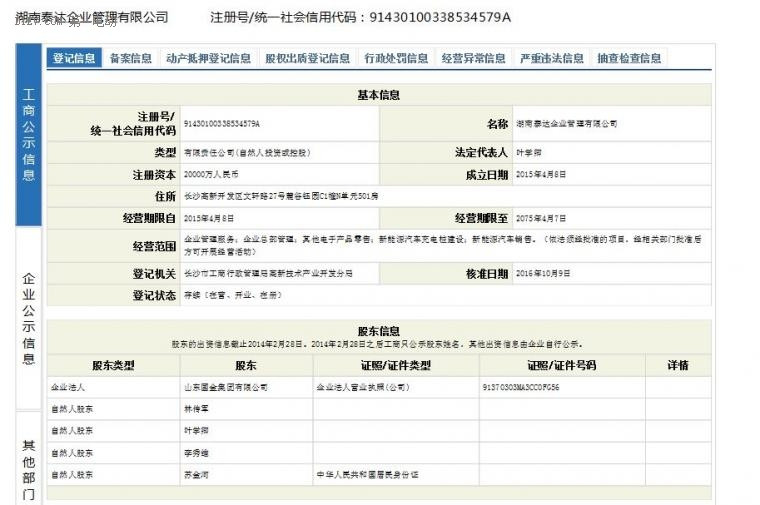Select the 企业公示信息 sidebar section
This screenshot has height=505, width=760.
[29, 318]
